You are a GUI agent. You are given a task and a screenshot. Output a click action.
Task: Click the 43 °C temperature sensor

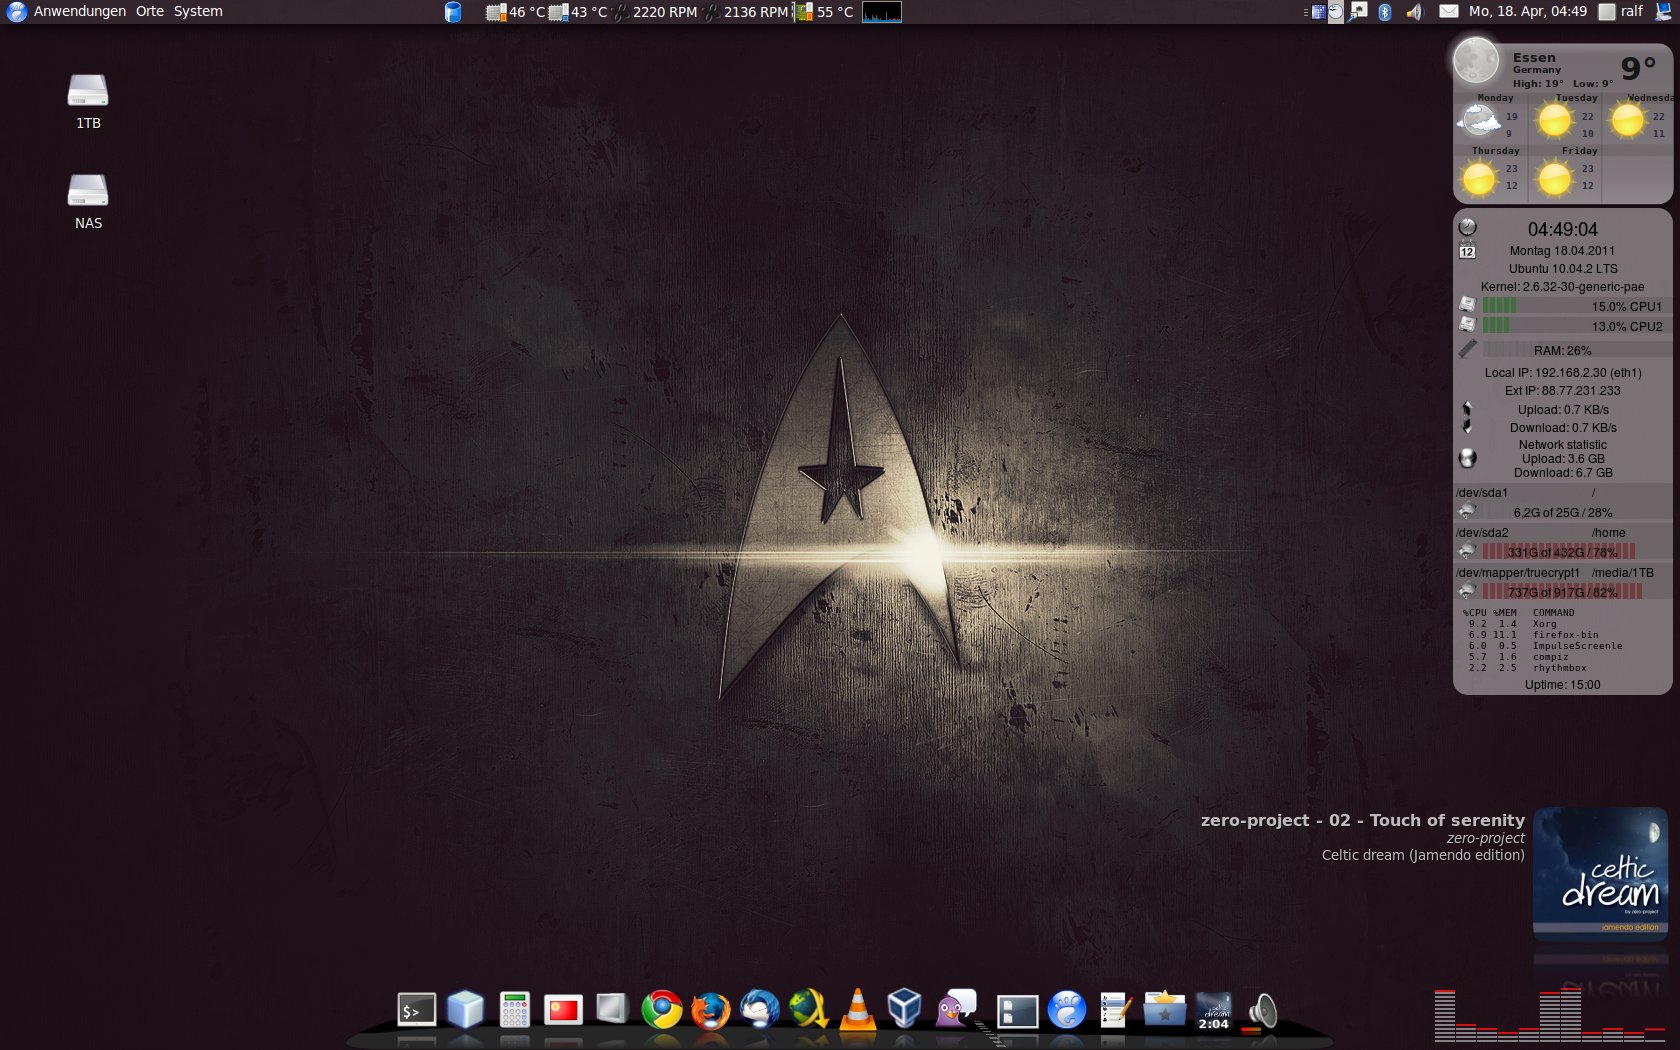[578, 12]
